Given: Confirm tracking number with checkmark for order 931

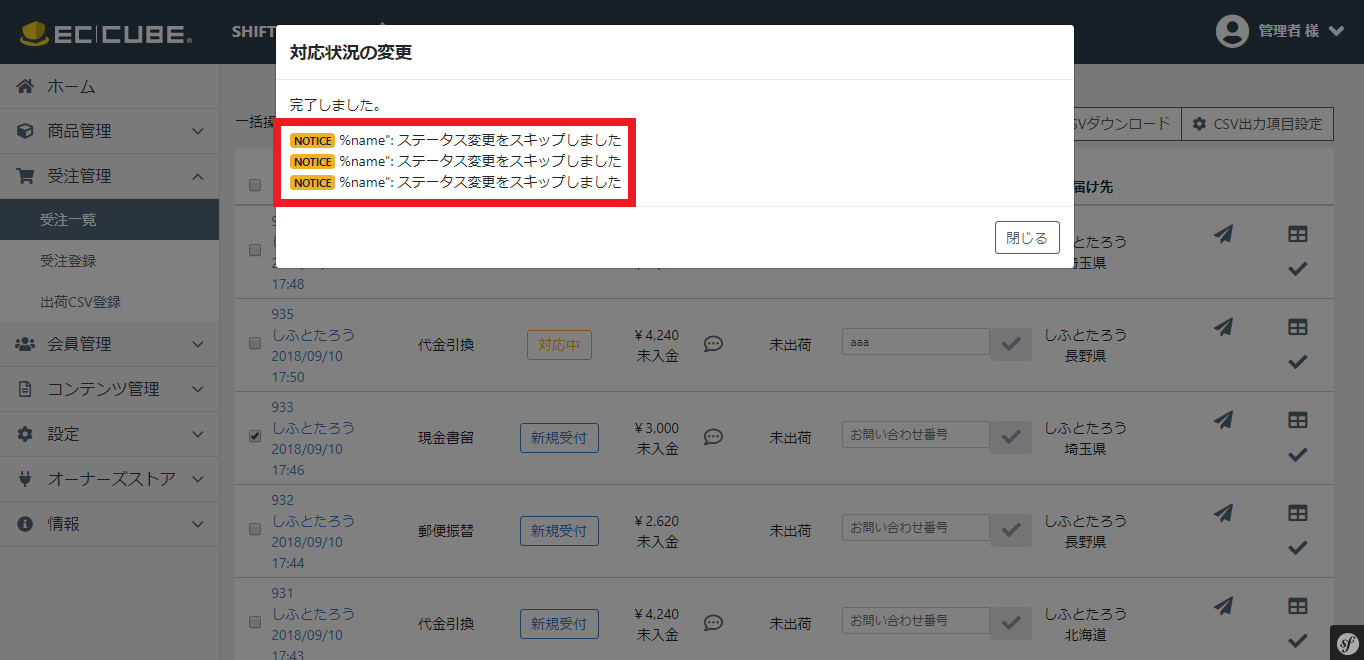Looking at the screenshot, I should click(1011, 623).
